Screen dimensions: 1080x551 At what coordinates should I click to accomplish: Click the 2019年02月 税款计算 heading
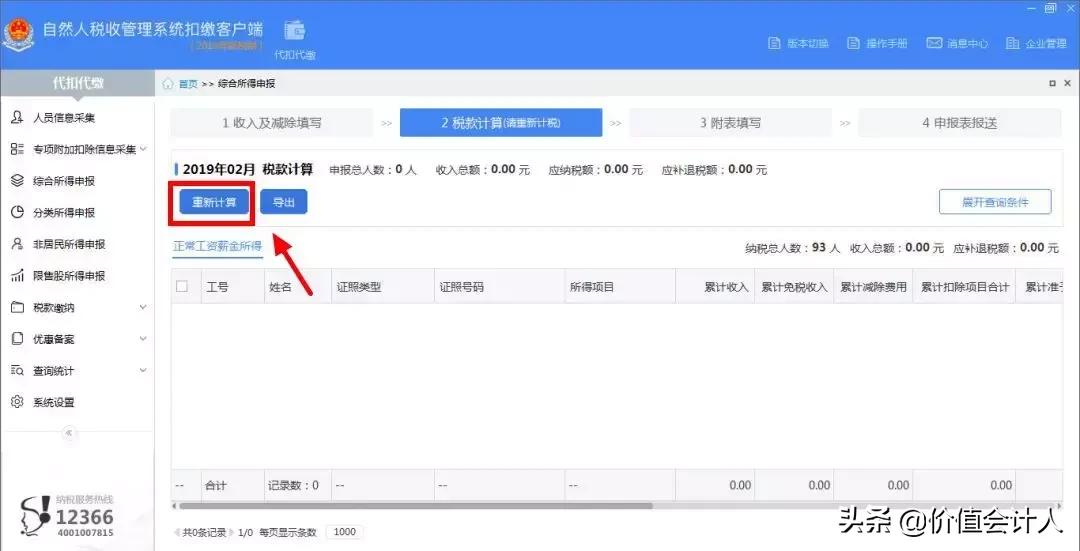click(x=248, y=169)
